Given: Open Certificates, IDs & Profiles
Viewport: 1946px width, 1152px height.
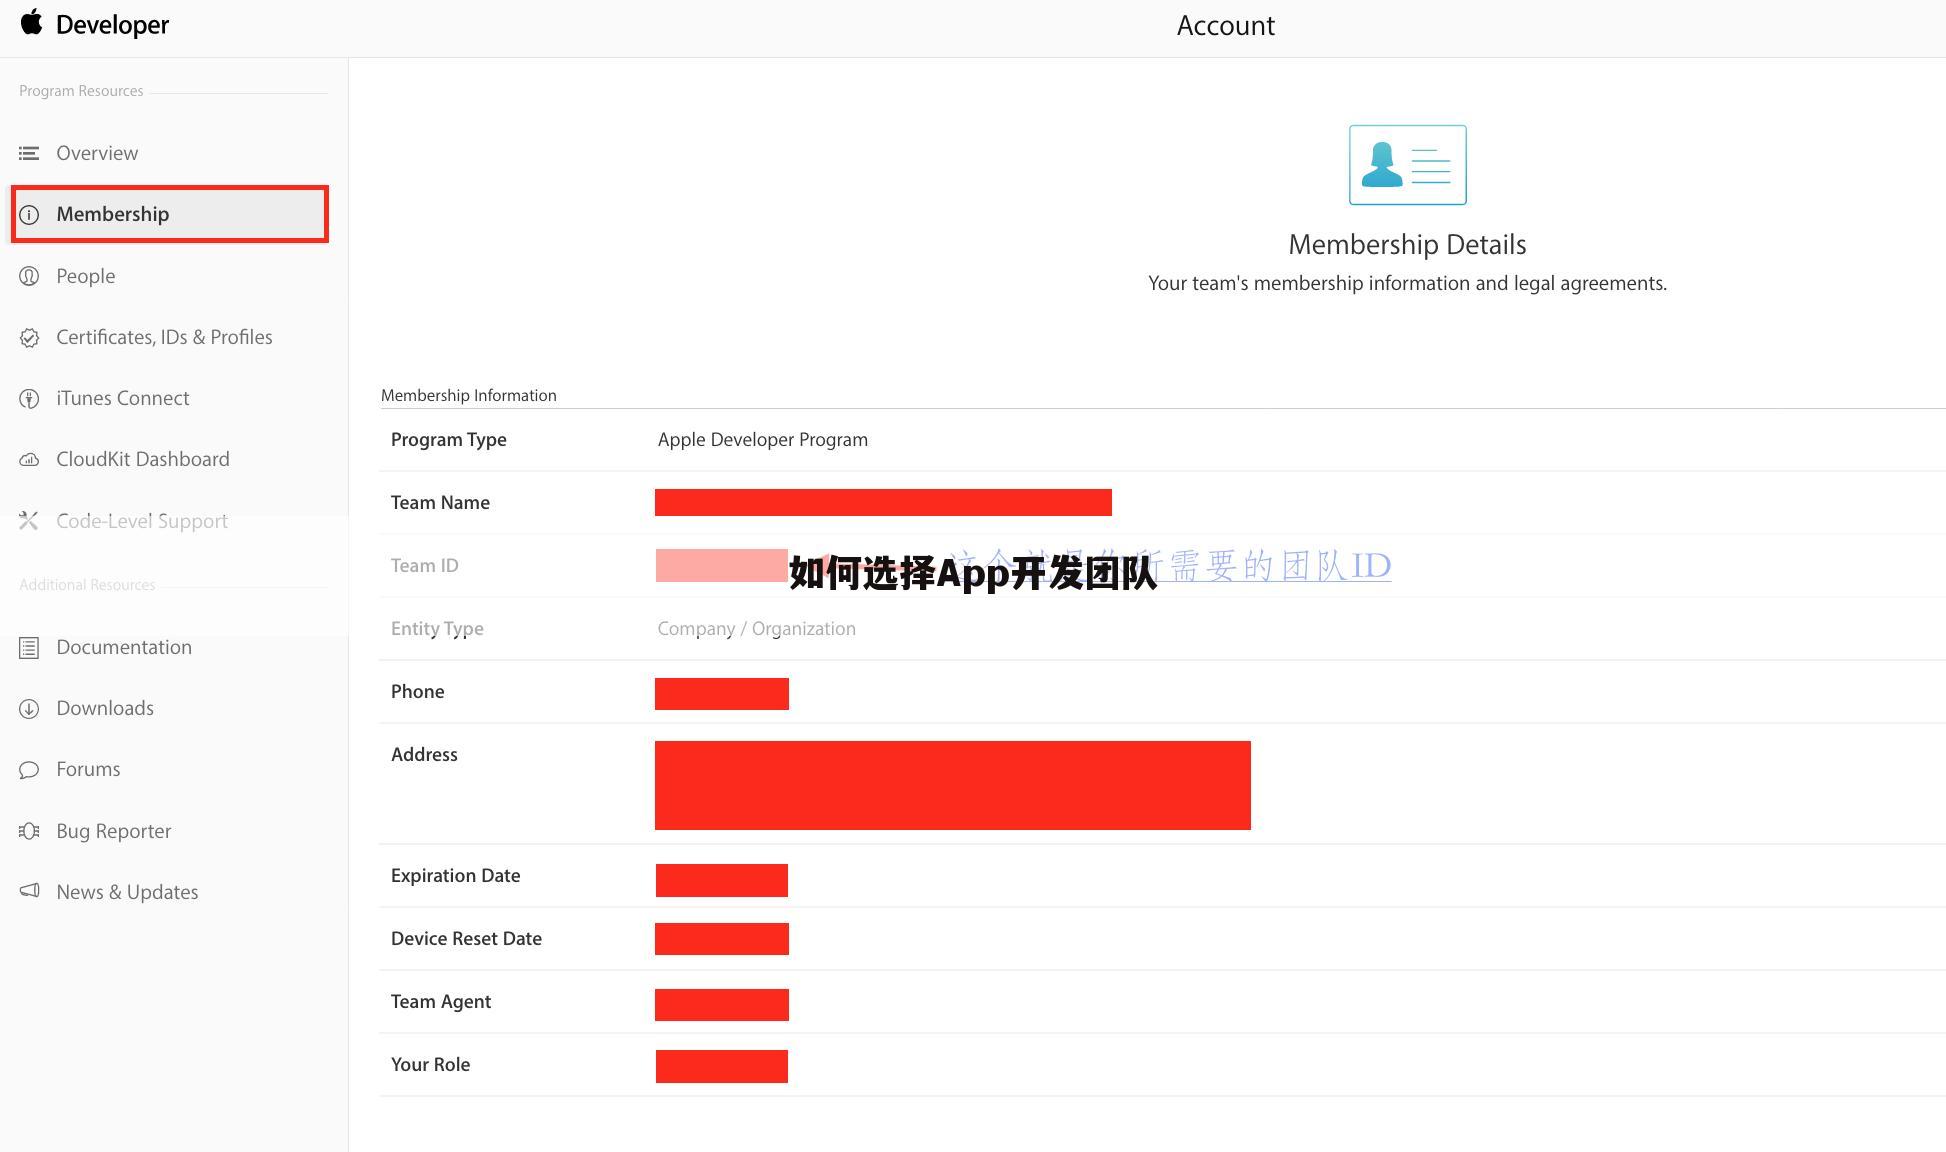Looking at the screenshot, I should click(x=164, y=337).
